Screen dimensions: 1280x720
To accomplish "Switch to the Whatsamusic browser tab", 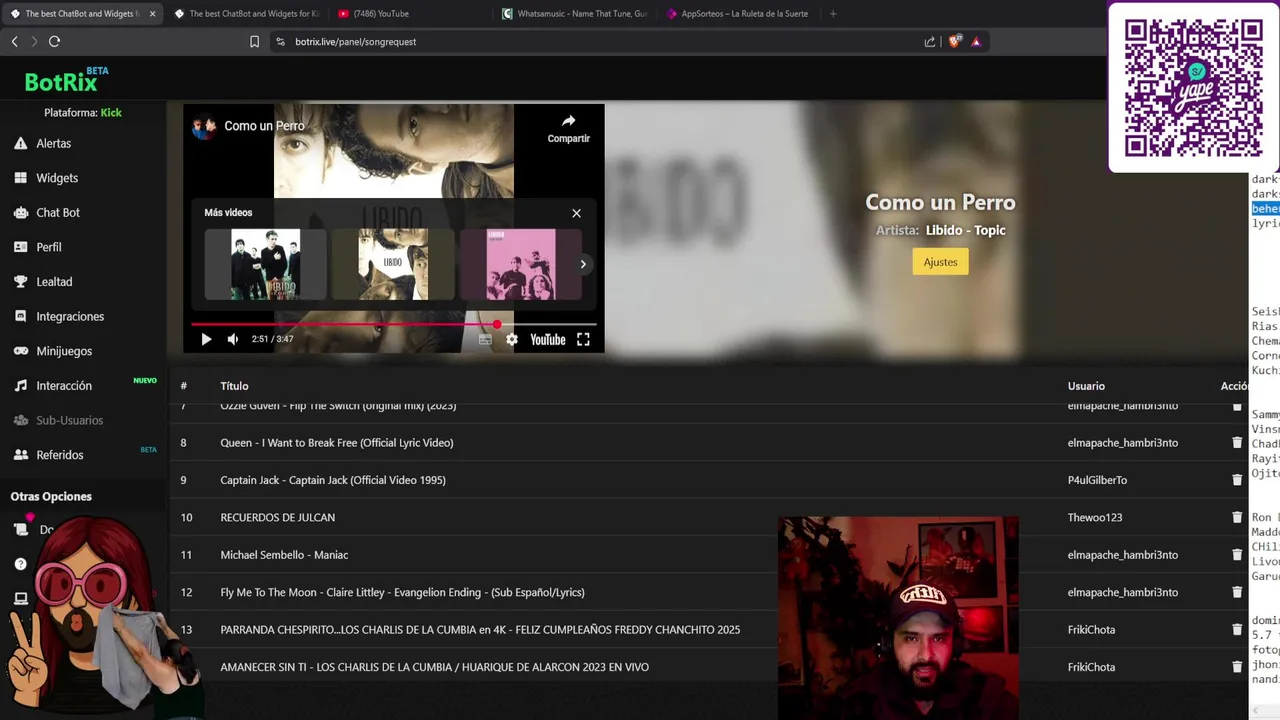I will [x=574, y=14].
